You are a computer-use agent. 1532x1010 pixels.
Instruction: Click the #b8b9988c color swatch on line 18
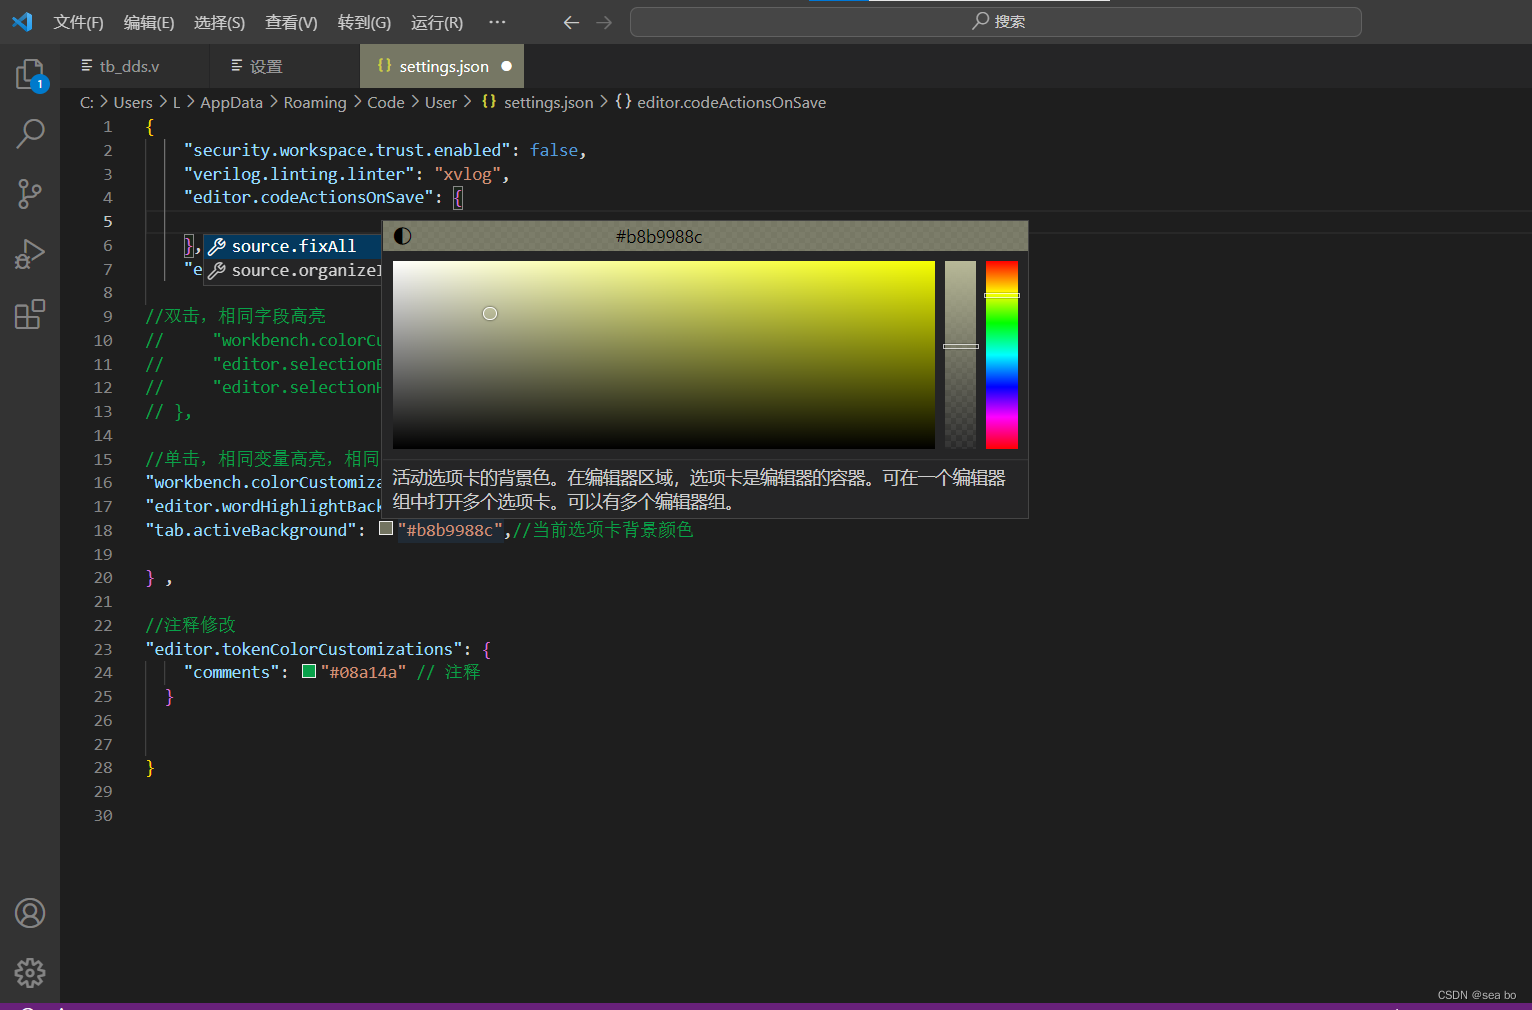386,529
